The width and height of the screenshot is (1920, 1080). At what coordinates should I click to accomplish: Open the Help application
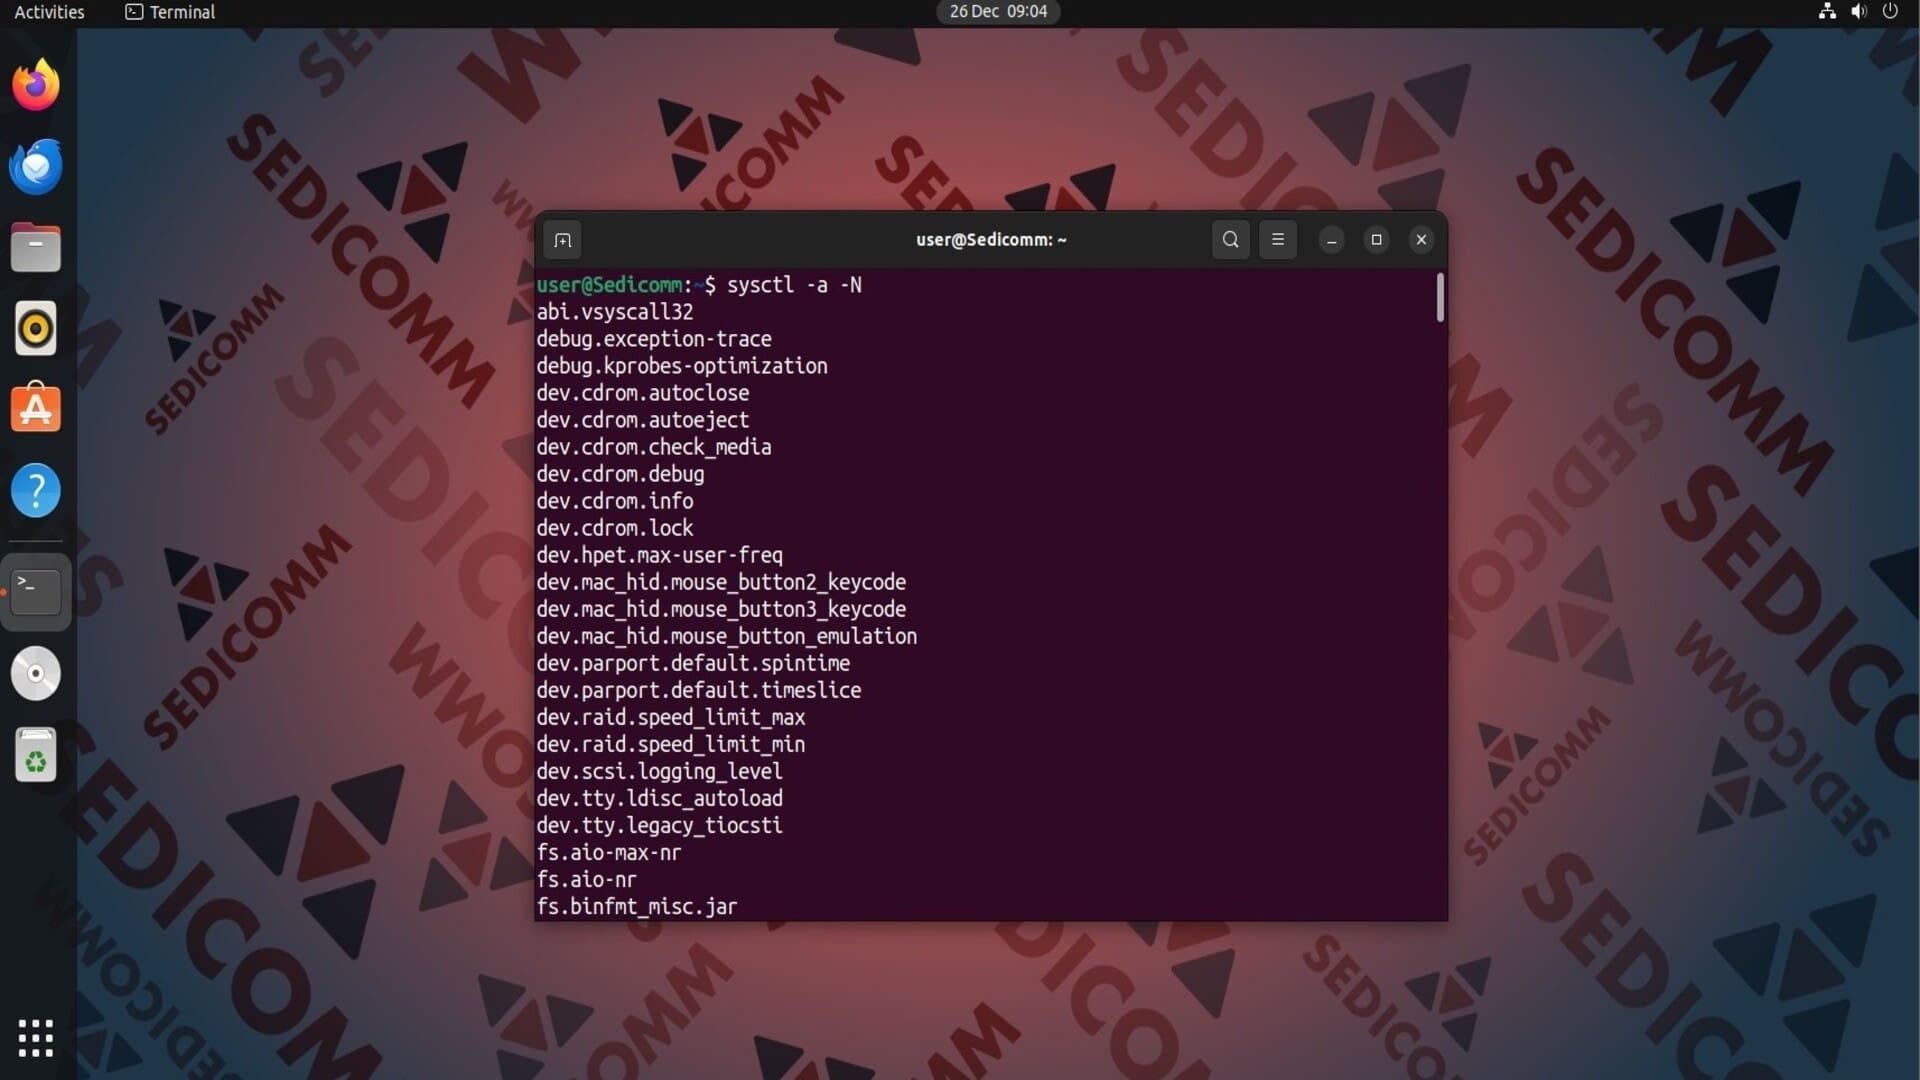point(36,490)
